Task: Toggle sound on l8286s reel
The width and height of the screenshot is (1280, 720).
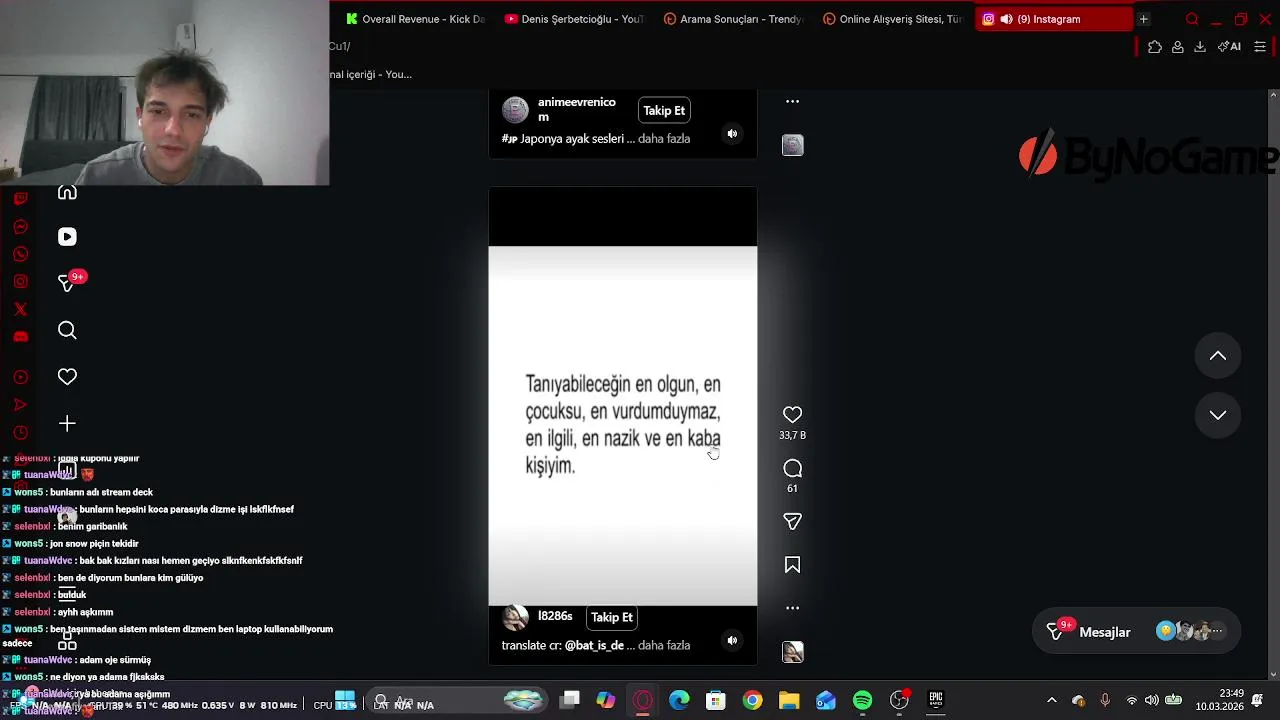Action: click(732, 641)
